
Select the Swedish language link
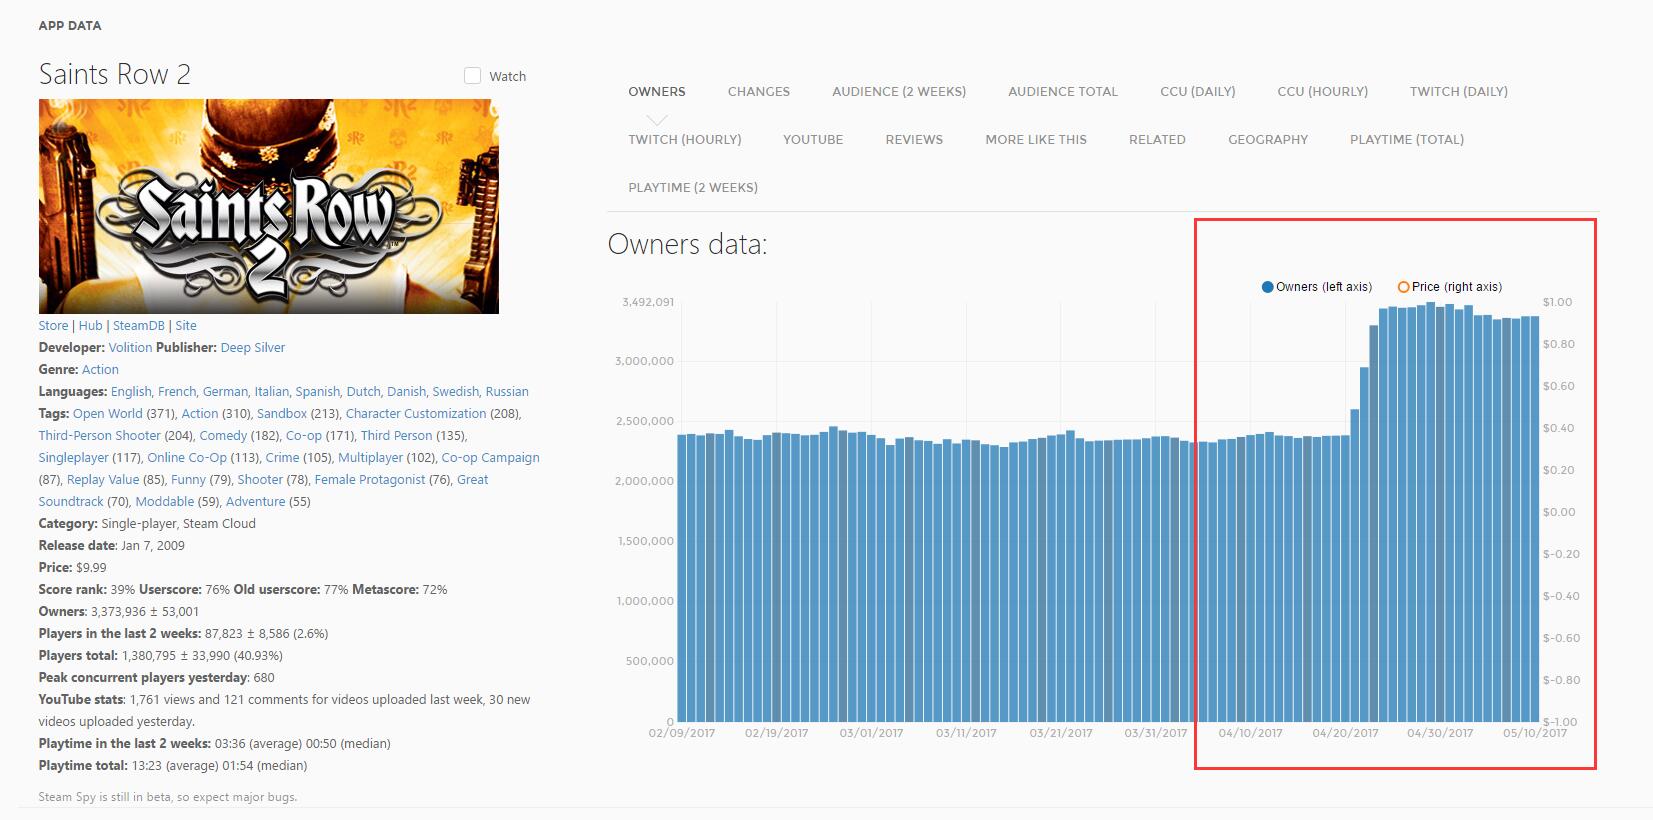tap(455, 391)
